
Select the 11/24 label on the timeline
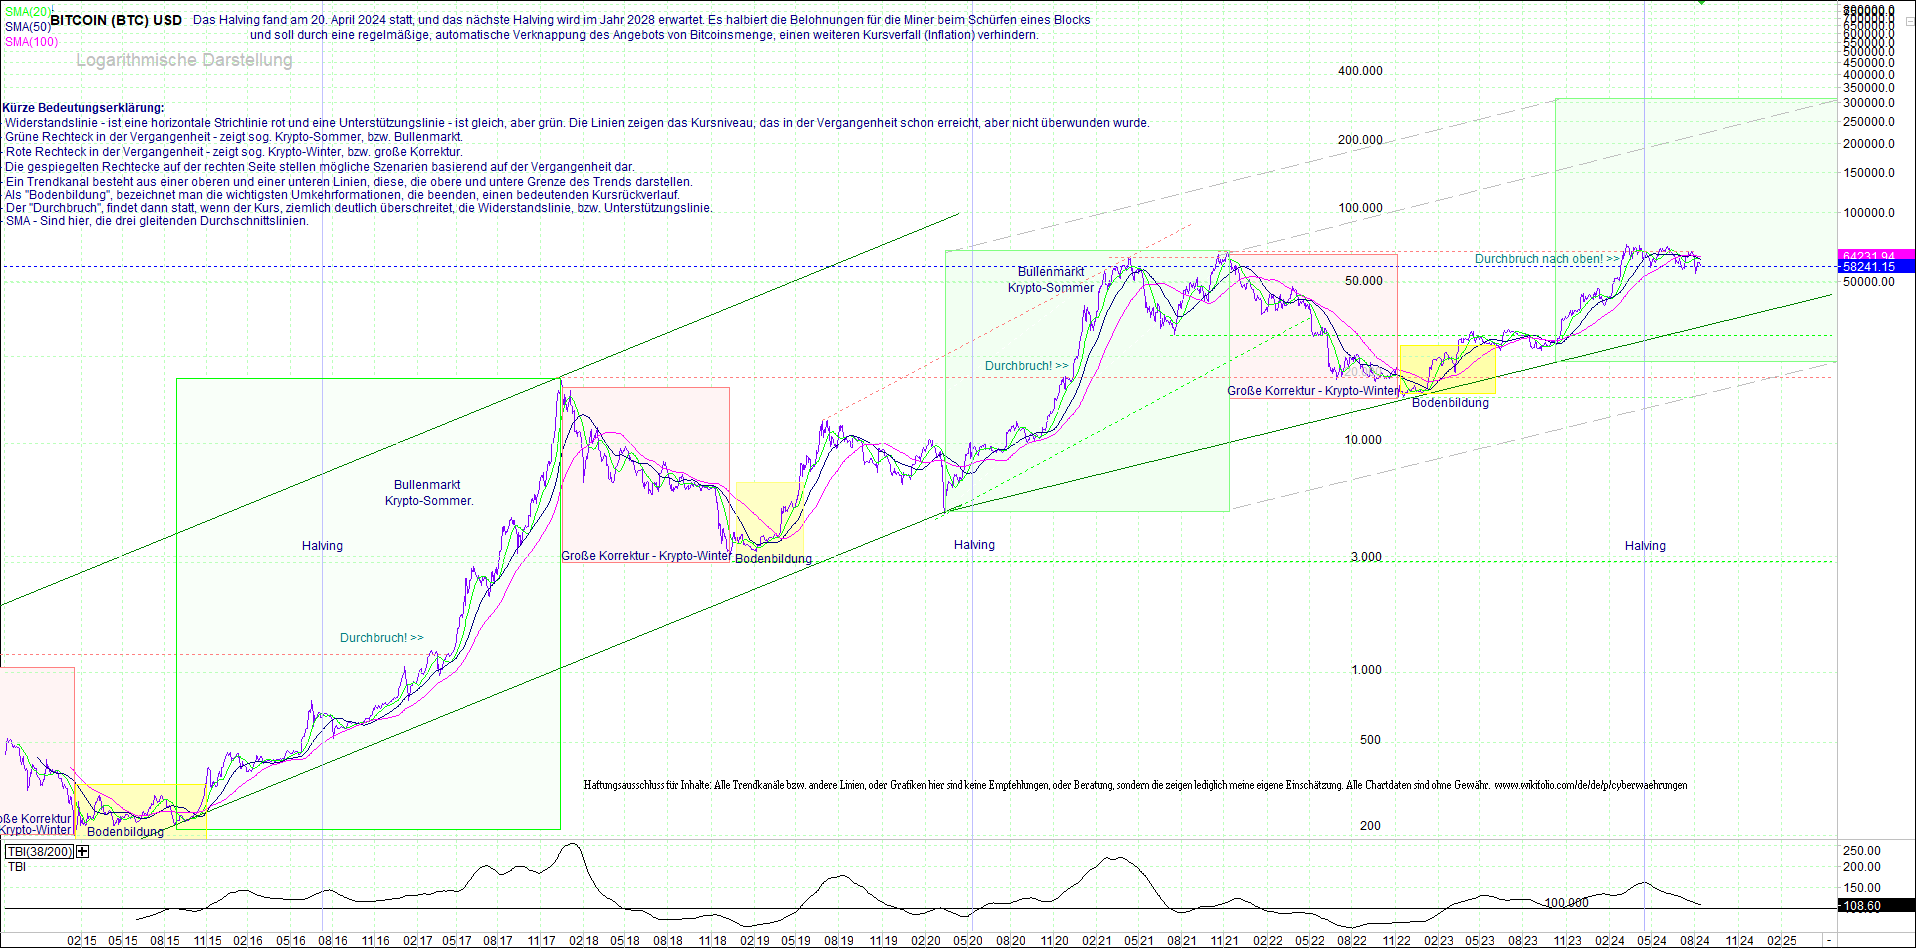(1738, 940)
